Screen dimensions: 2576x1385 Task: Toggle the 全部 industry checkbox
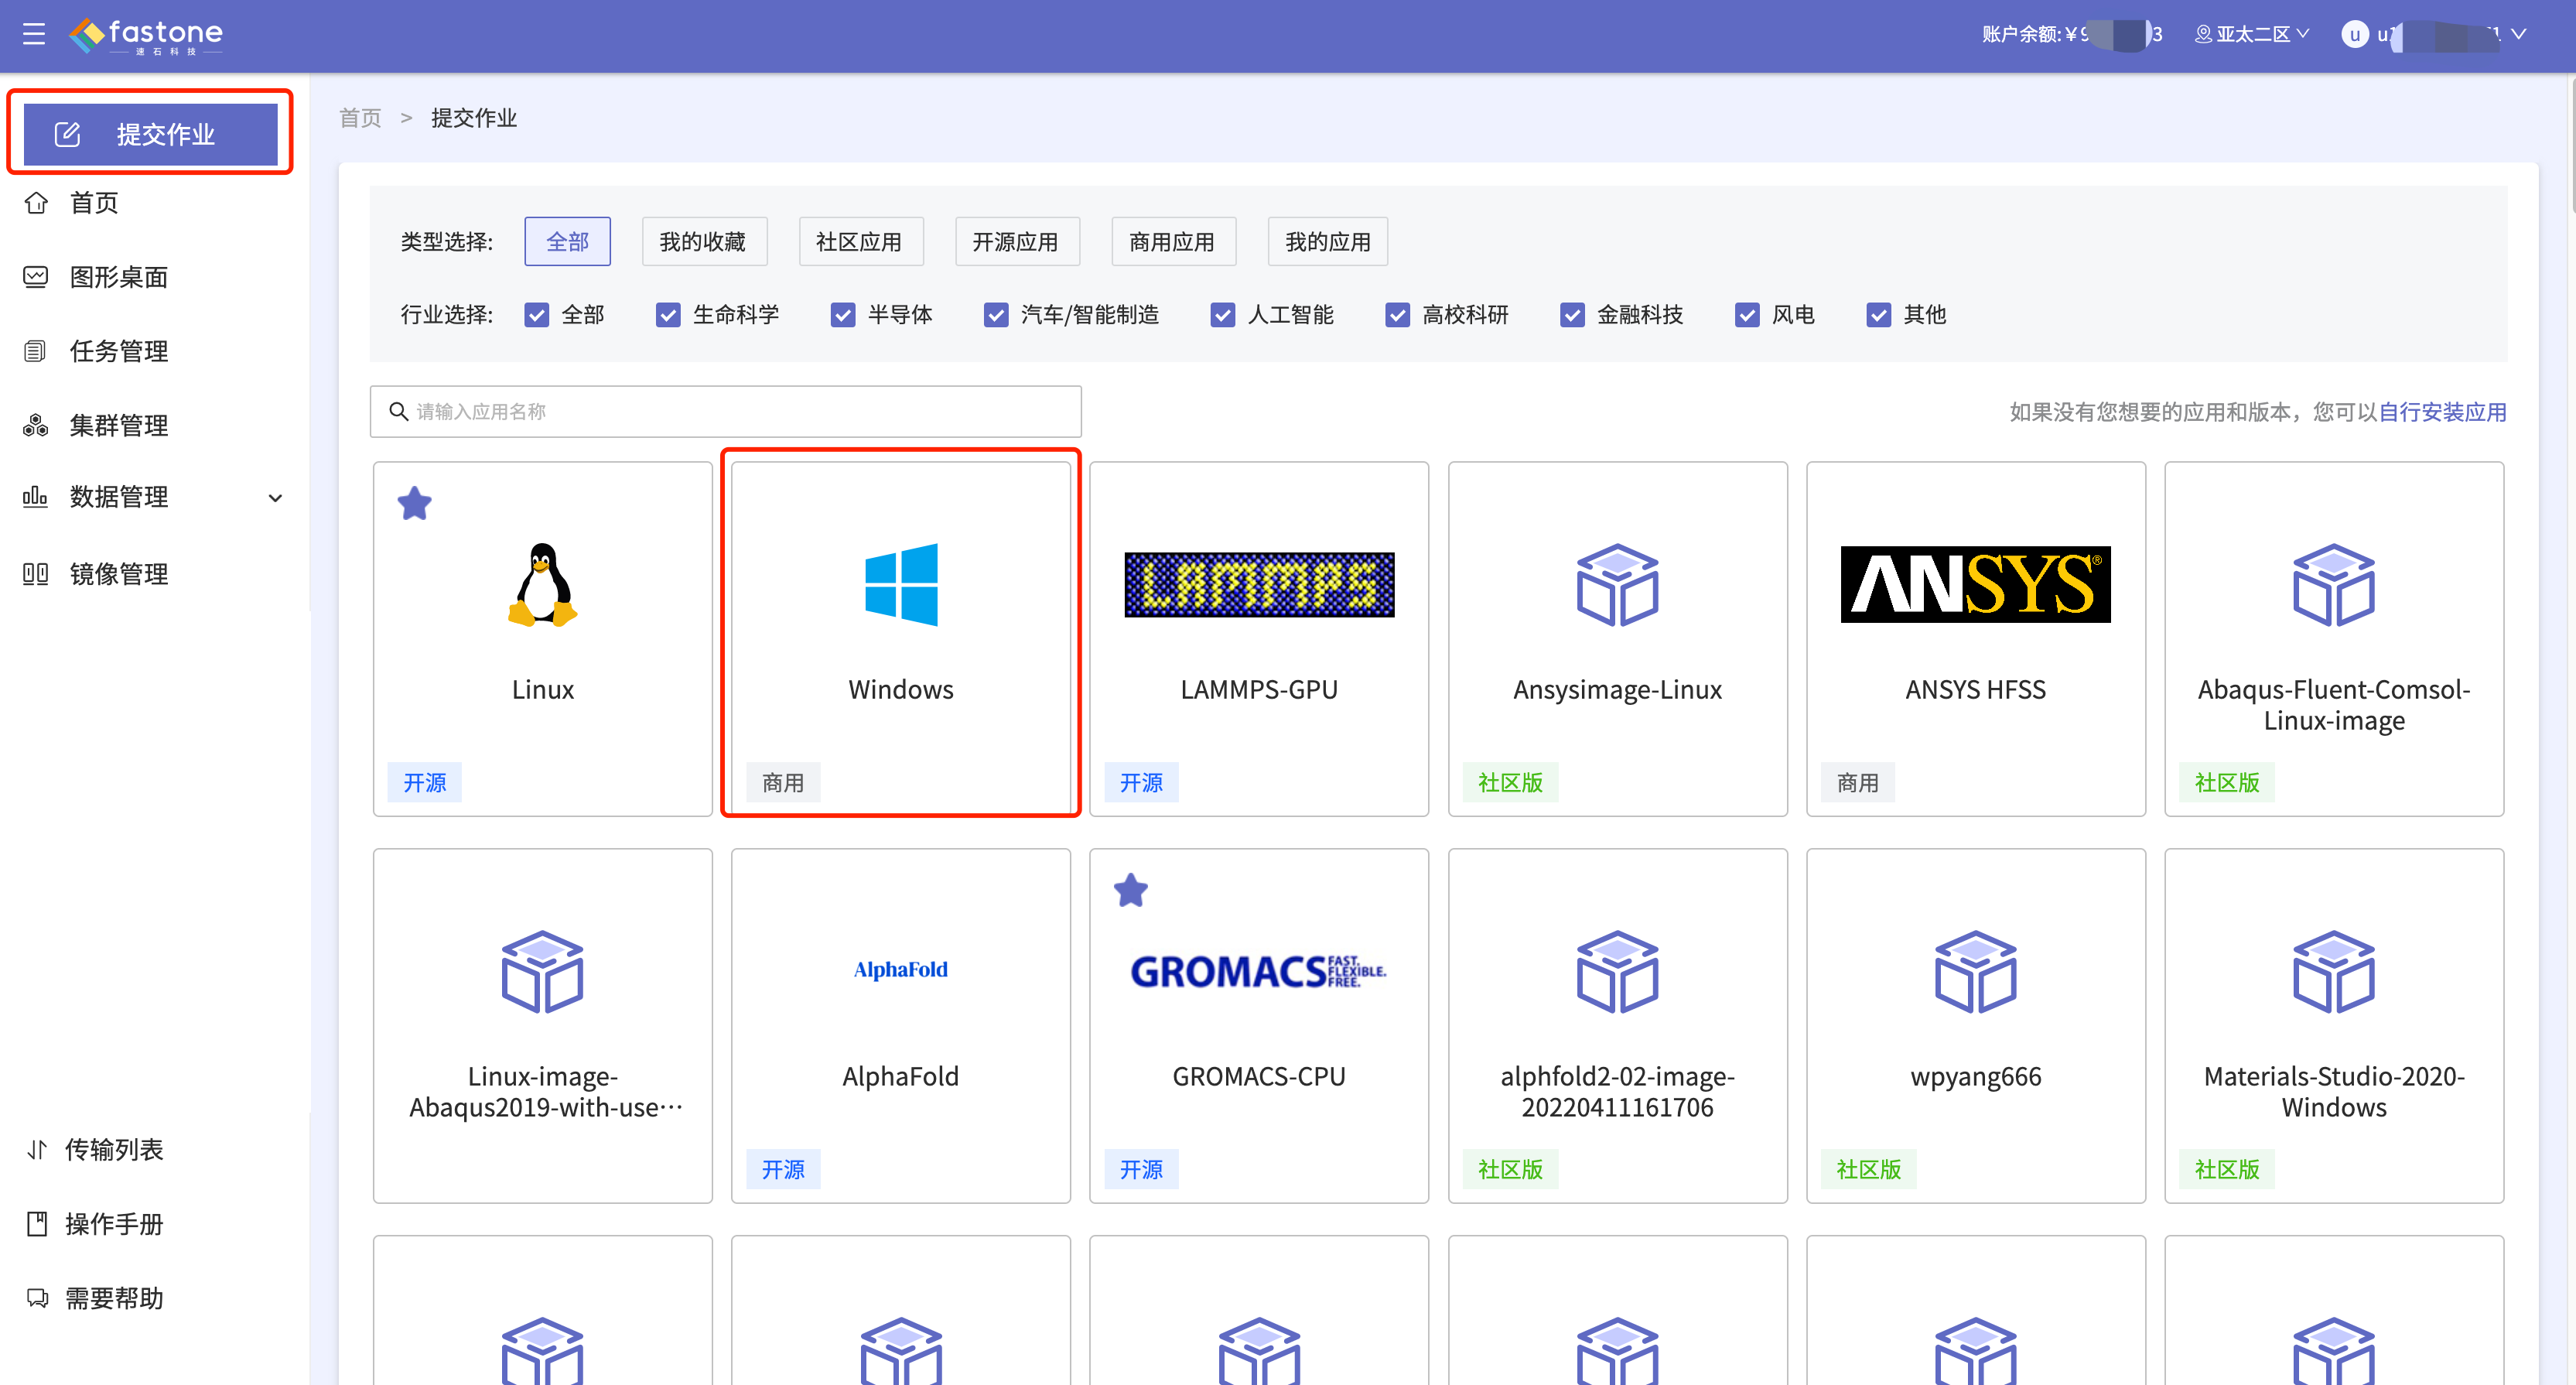[x=537, y=315]
